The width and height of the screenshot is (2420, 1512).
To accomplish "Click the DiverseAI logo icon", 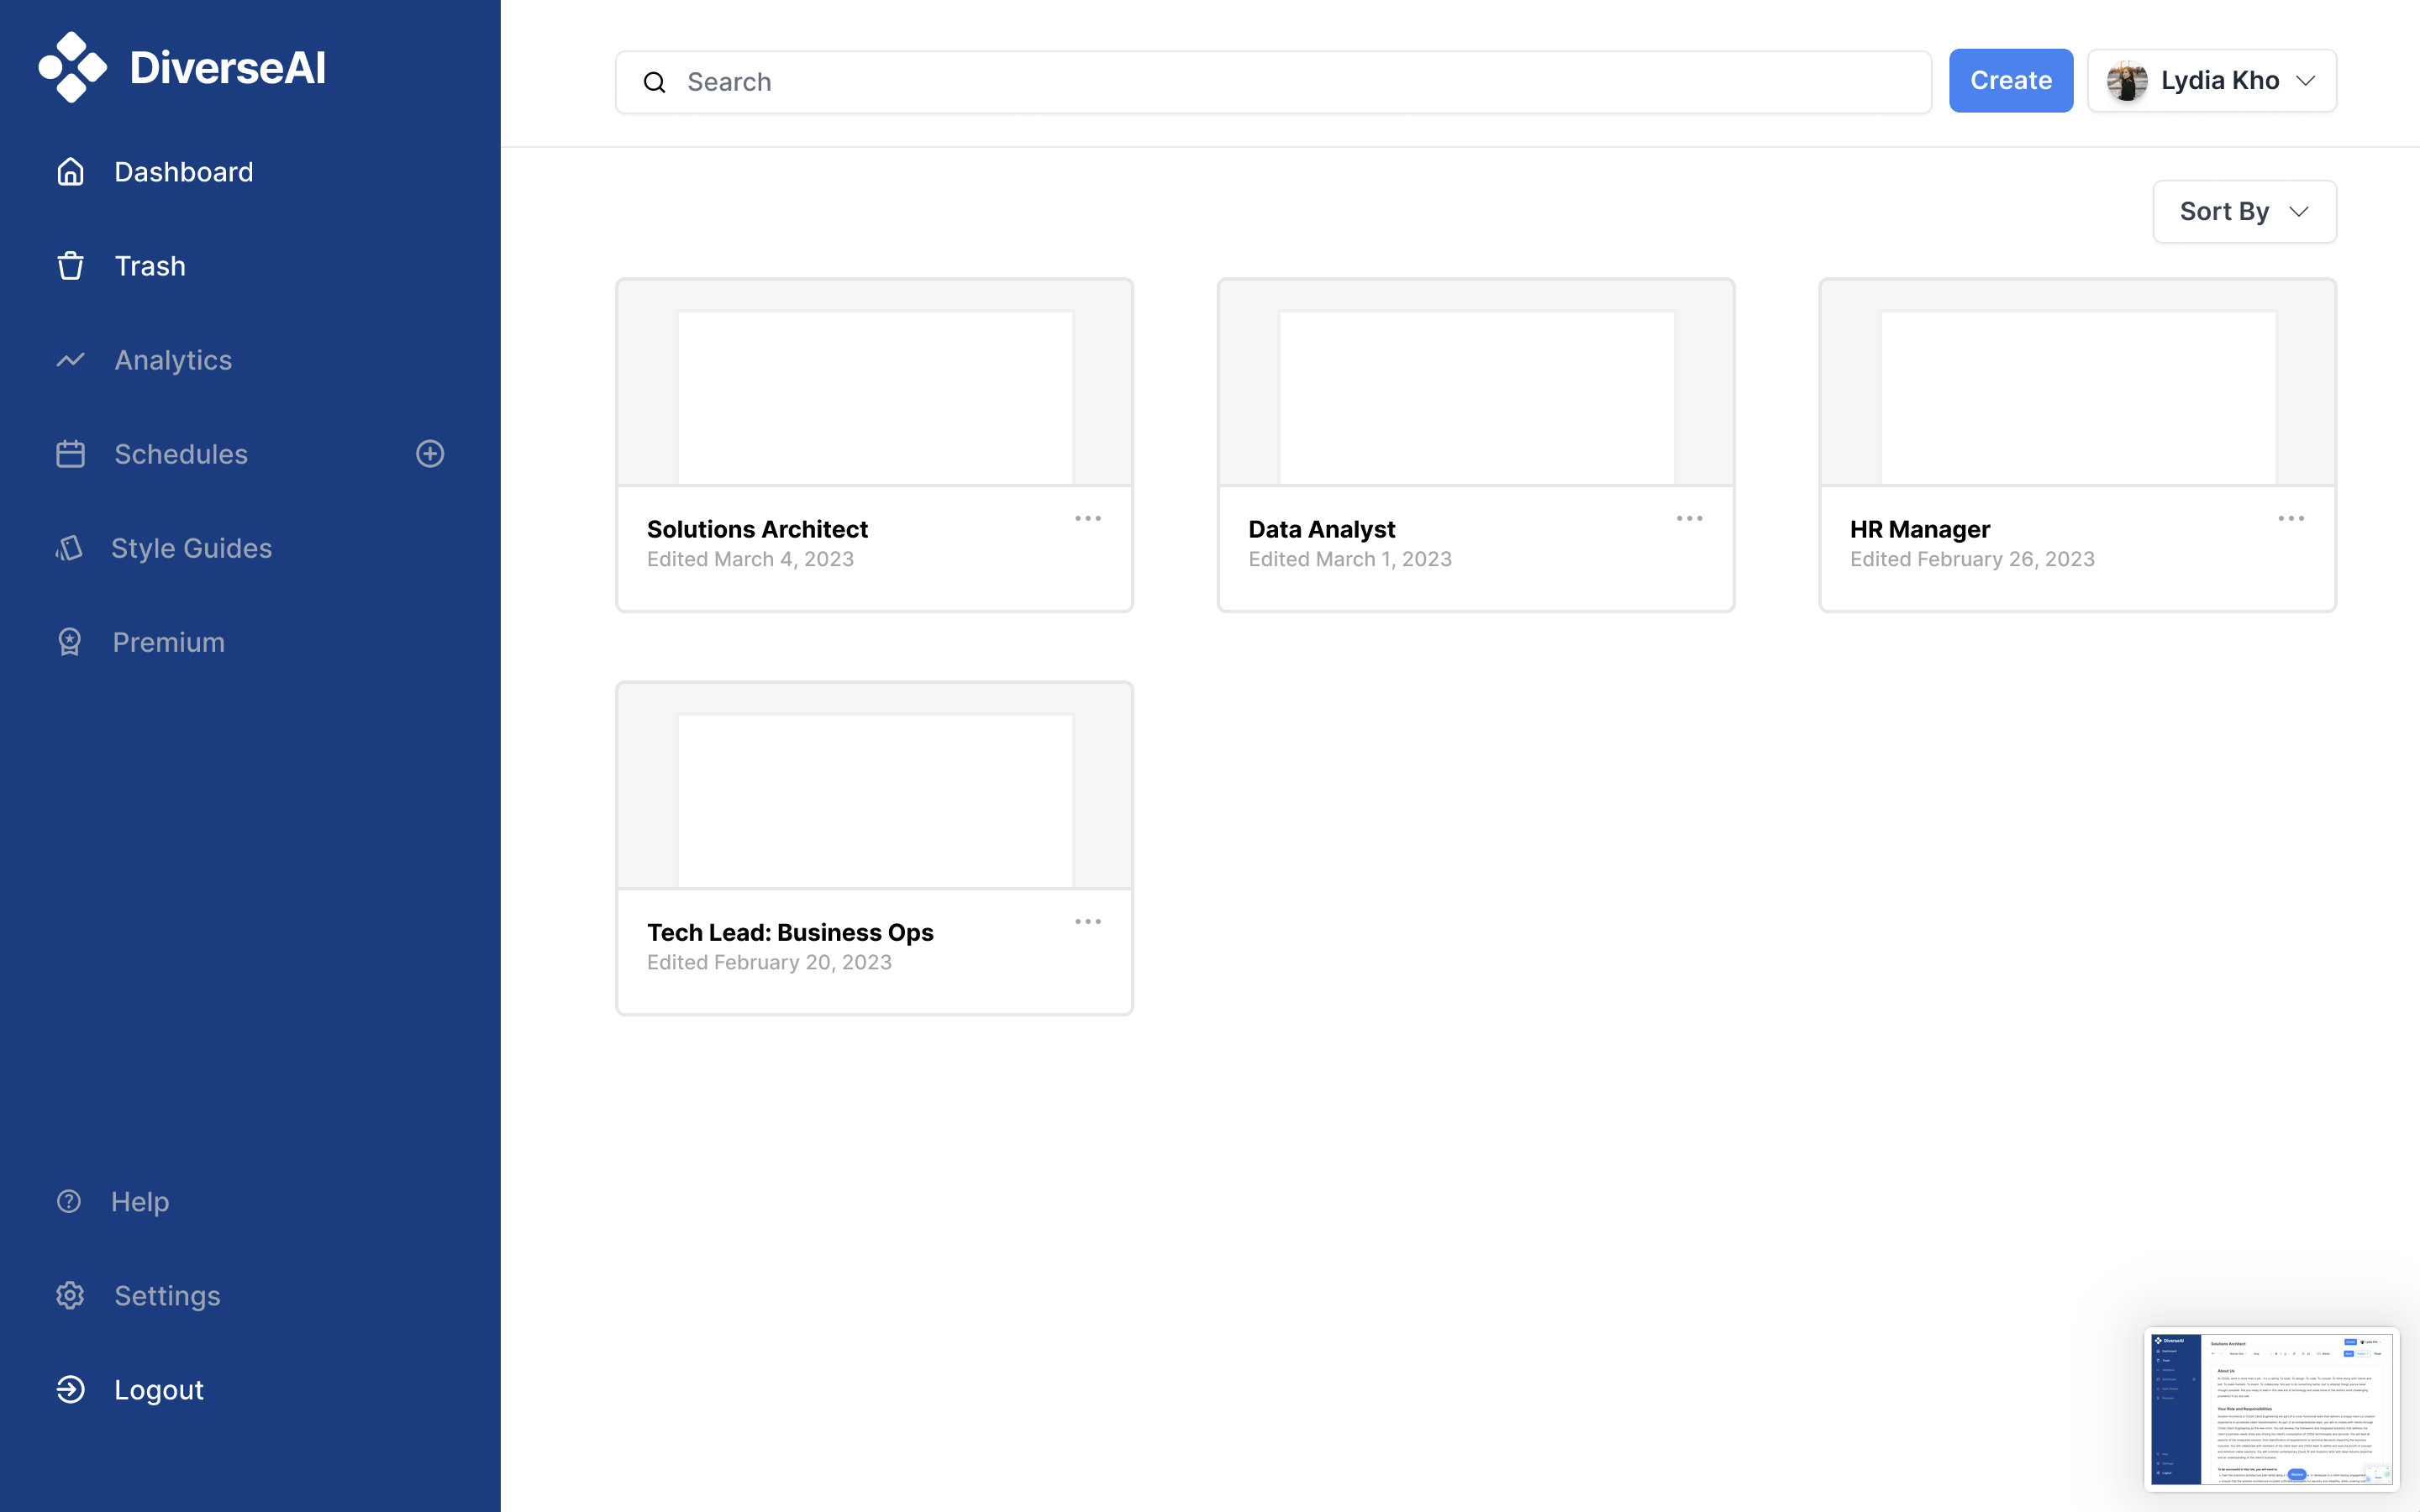I will point(72,67).
